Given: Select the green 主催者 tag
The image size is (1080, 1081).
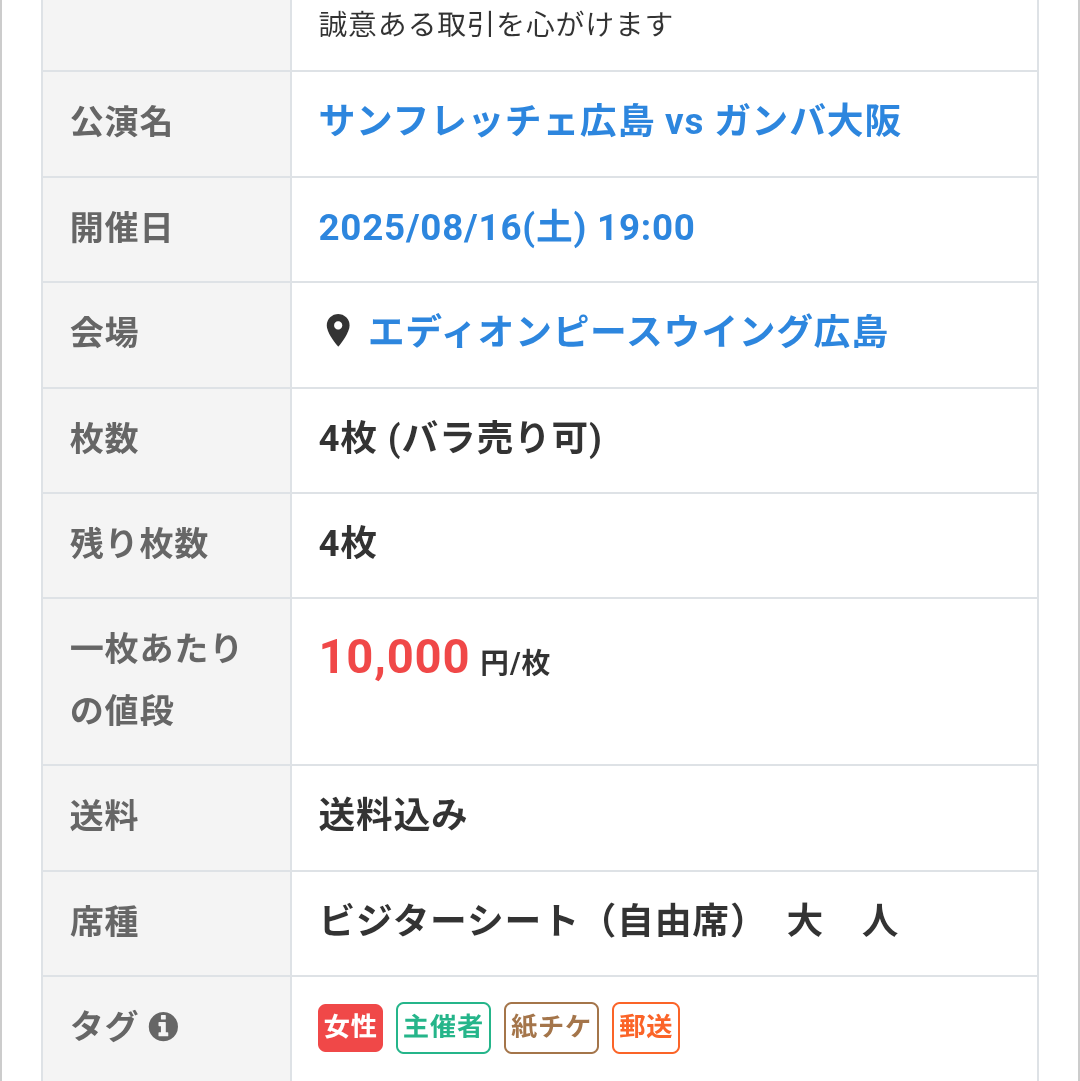Looking at the screenshot, I should click(443, 1028).
